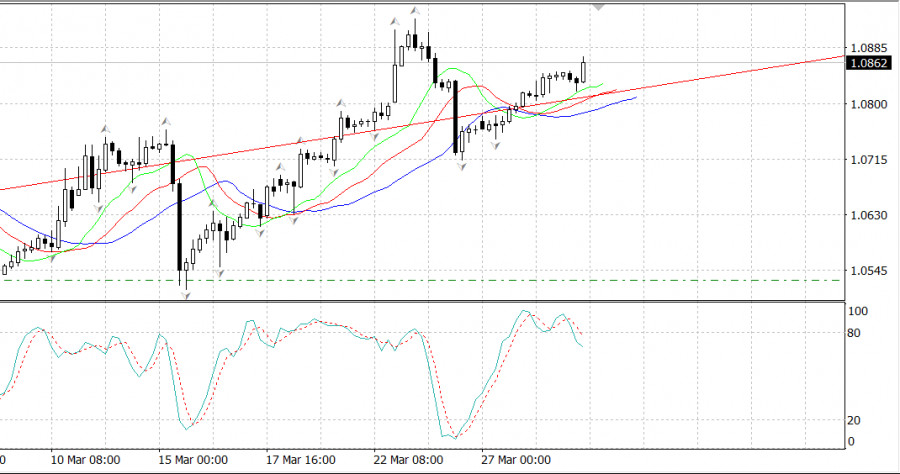Click the latest white candle at the right edge

tap(584, 72)
